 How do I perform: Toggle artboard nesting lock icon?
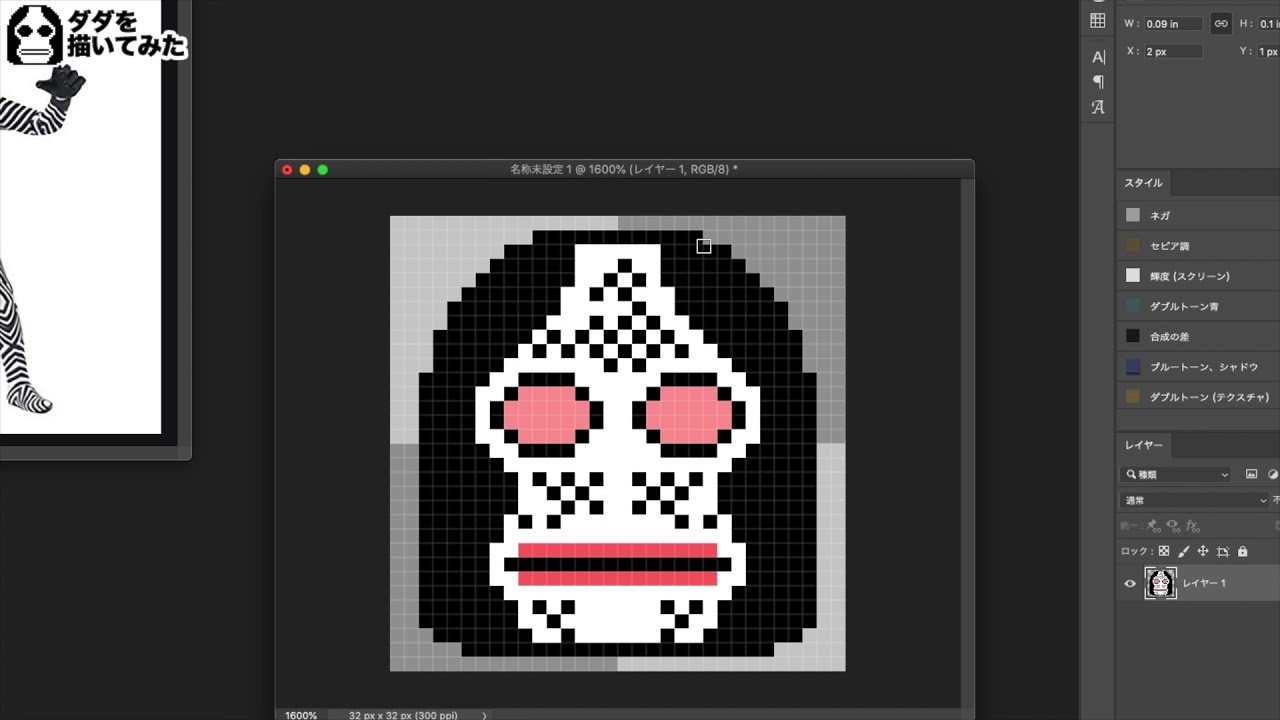point(1223,551)
